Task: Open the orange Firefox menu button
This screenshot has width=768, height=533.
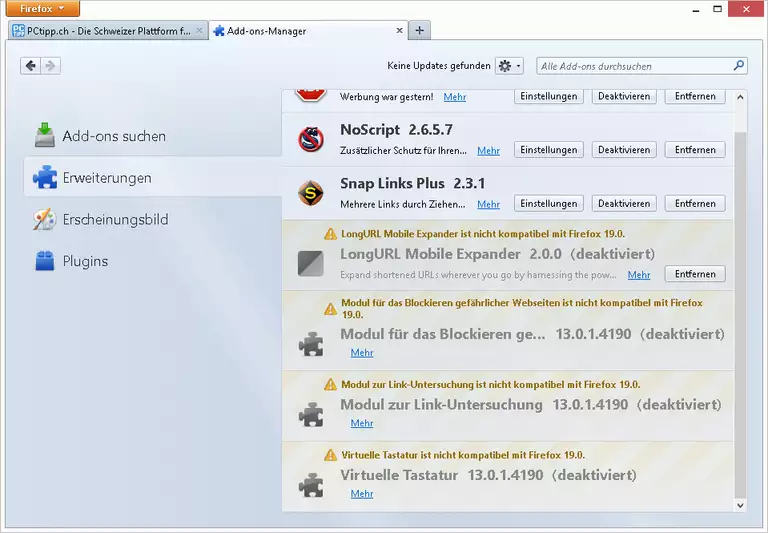Action: coord(42,8)
